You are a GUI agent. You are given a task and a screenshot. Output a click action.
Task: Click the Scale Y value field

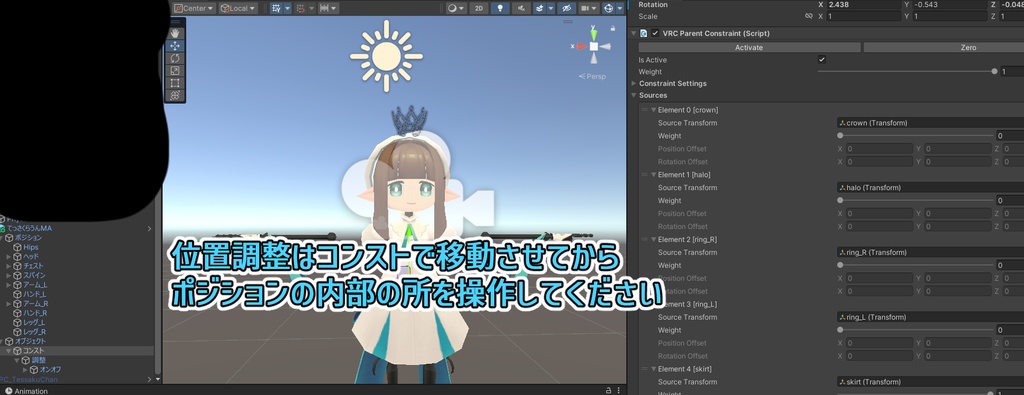tap(949, 16)
